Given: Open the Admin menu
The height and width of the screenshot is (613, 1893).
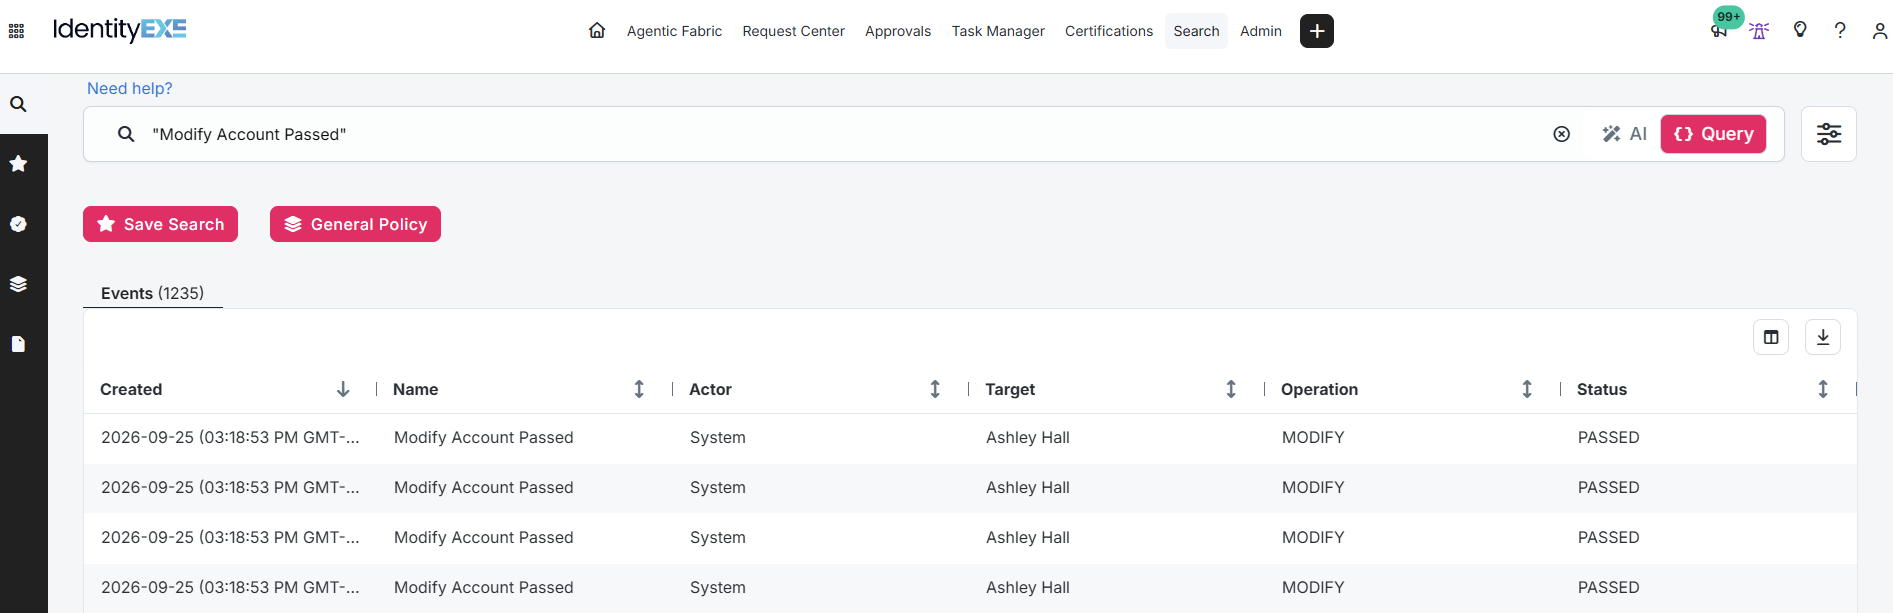Looking at the screenshot, I should pos(1261,31).
